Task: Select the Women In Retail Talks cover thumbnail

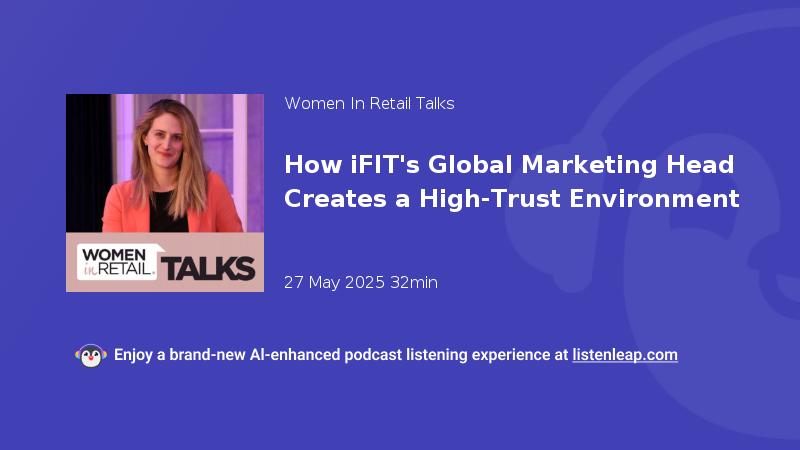Action: 165,193
